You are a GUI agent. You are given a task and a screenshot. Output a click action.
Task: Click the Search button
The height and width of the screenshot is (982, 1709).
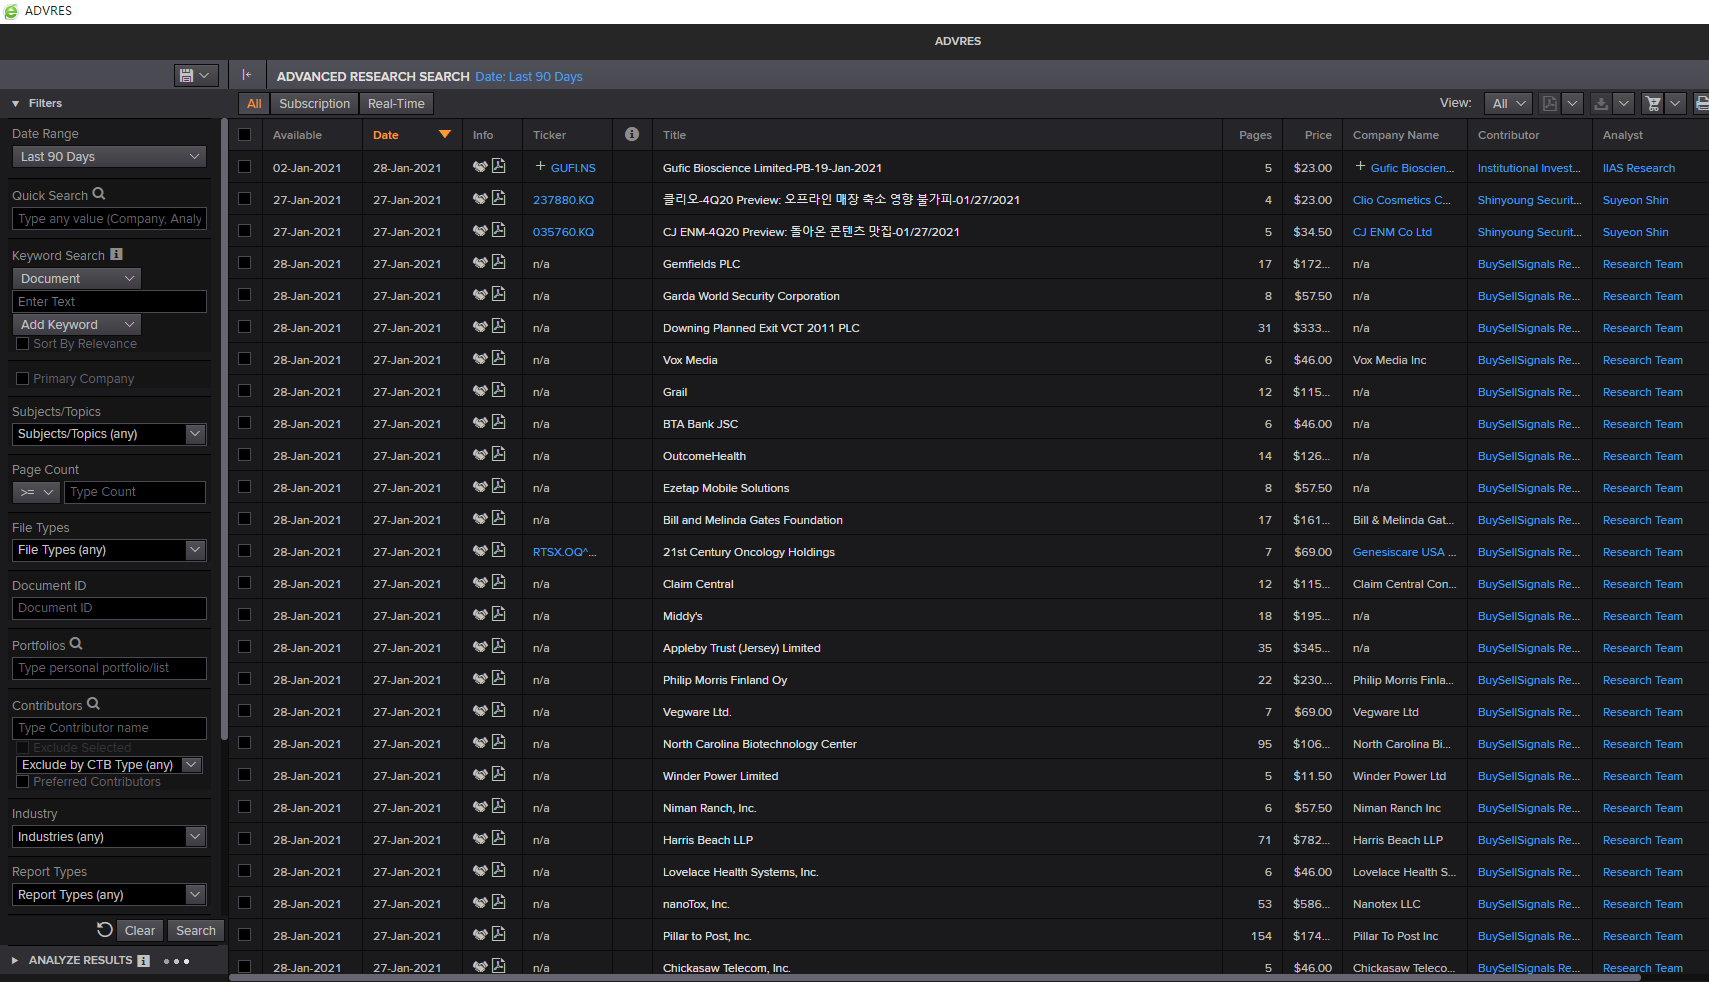[196, 930]
